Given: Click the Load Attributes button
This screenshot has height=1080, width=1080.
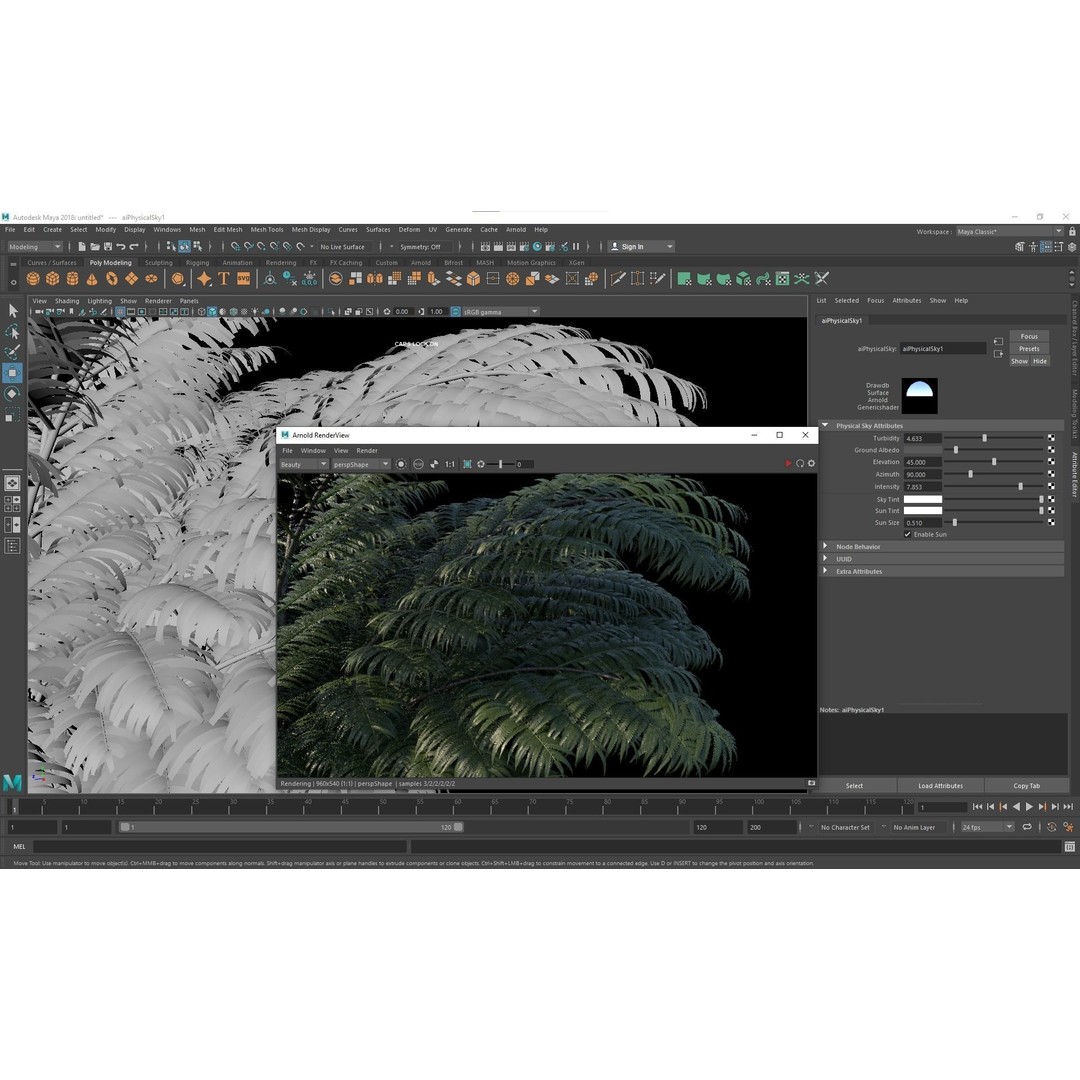Looking at the screenshot, I should (x=940, y=786).
